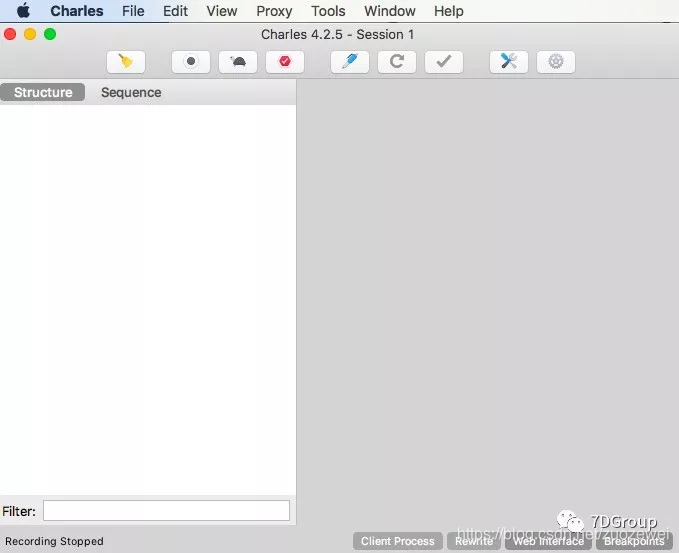The height and width of the screenshot is (553, 679).
Task: Open the Charles application menu
Action: click(77, 11)
